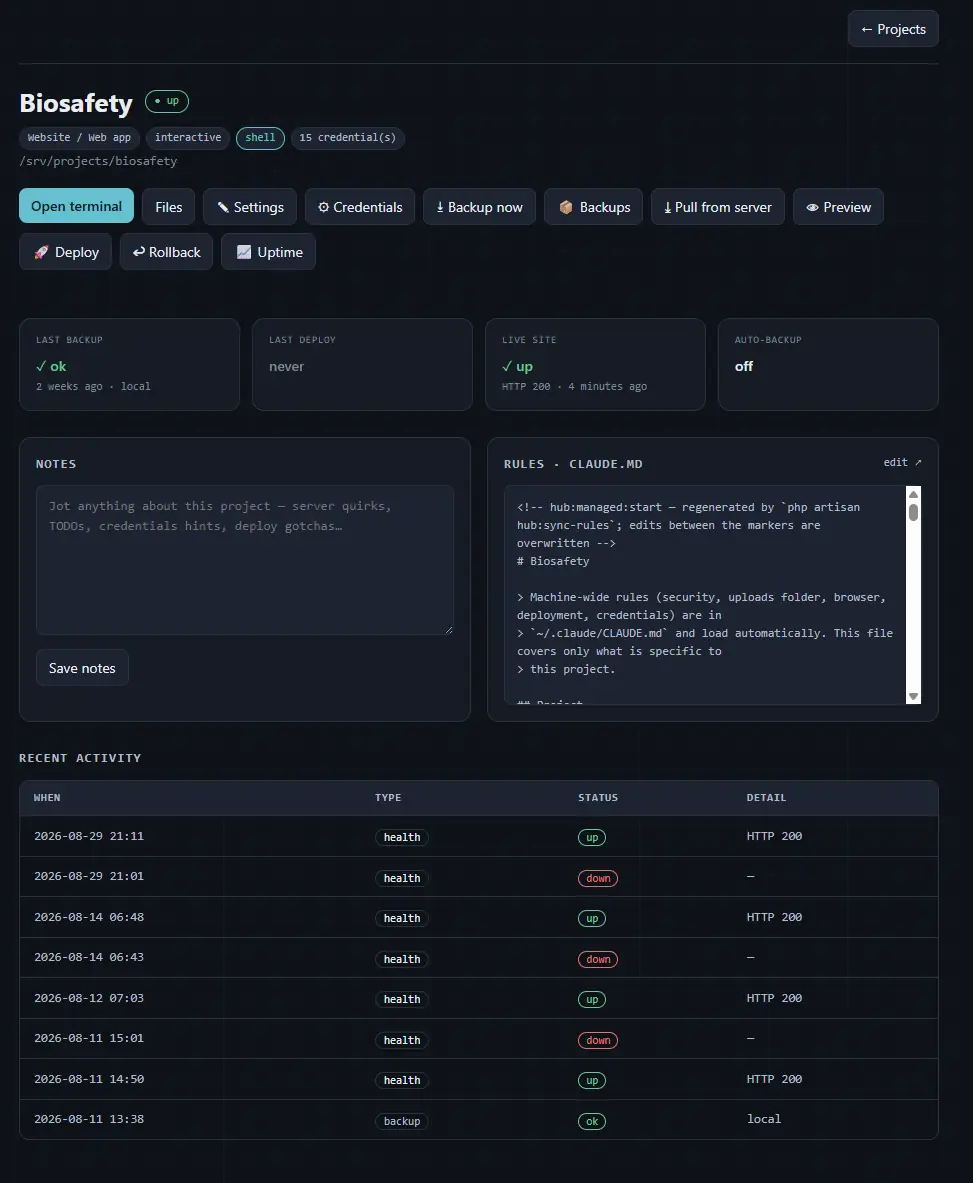Click the rules scrollbar down arrow
This screenshot has height=1183, width=973.
click(x=913, y=696)
